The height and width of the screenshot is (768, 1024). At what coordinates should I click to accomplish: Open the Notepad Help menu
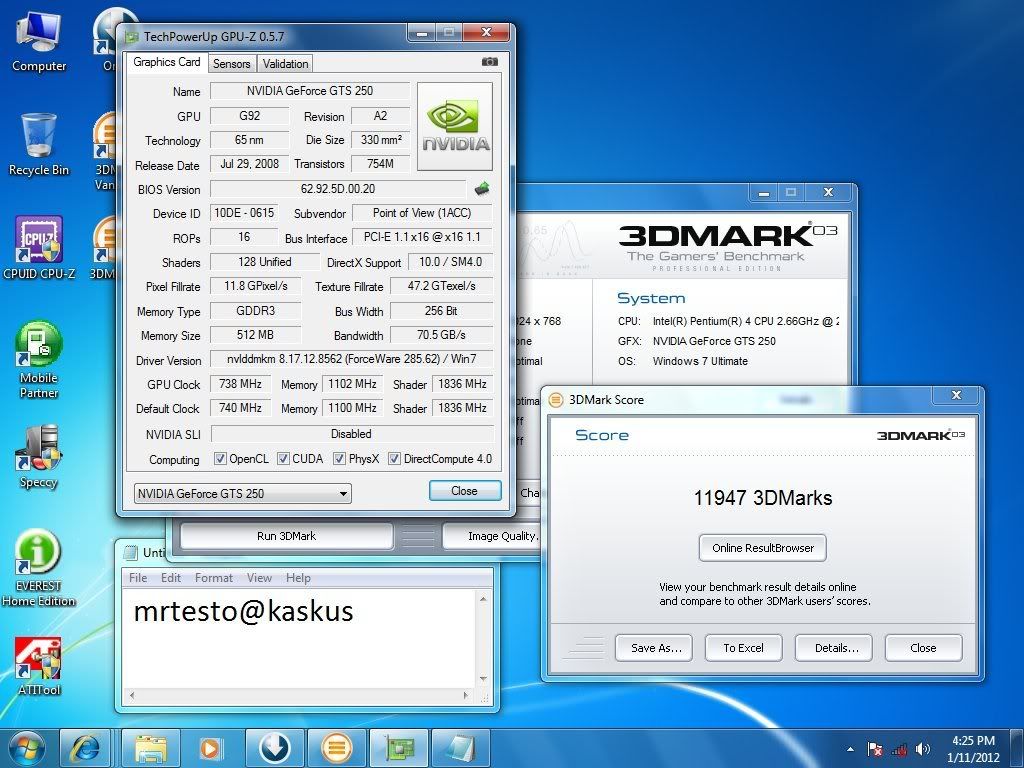coord(298,578)
